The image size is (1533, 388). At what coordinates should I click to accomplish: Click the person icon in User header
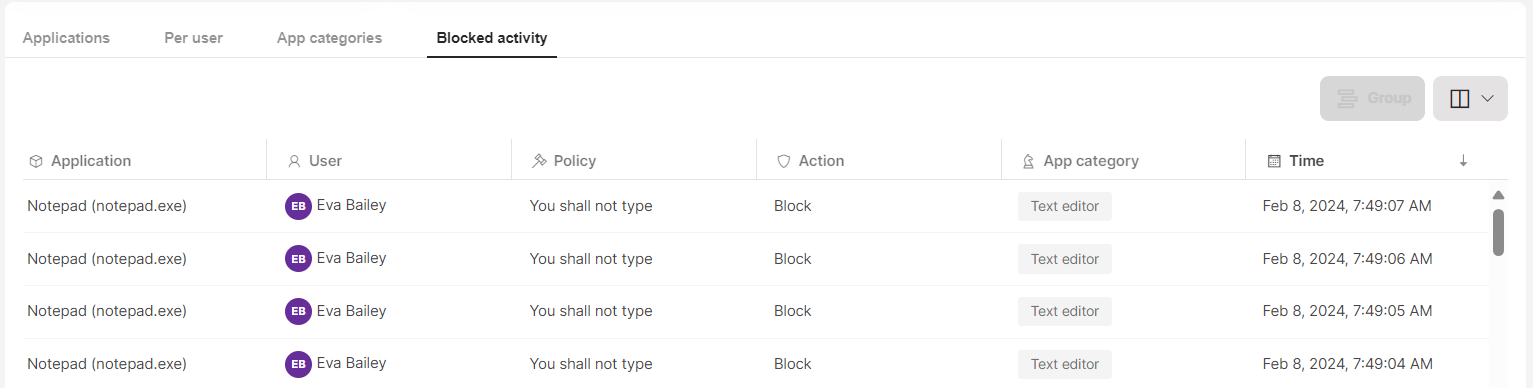point(294,161)
